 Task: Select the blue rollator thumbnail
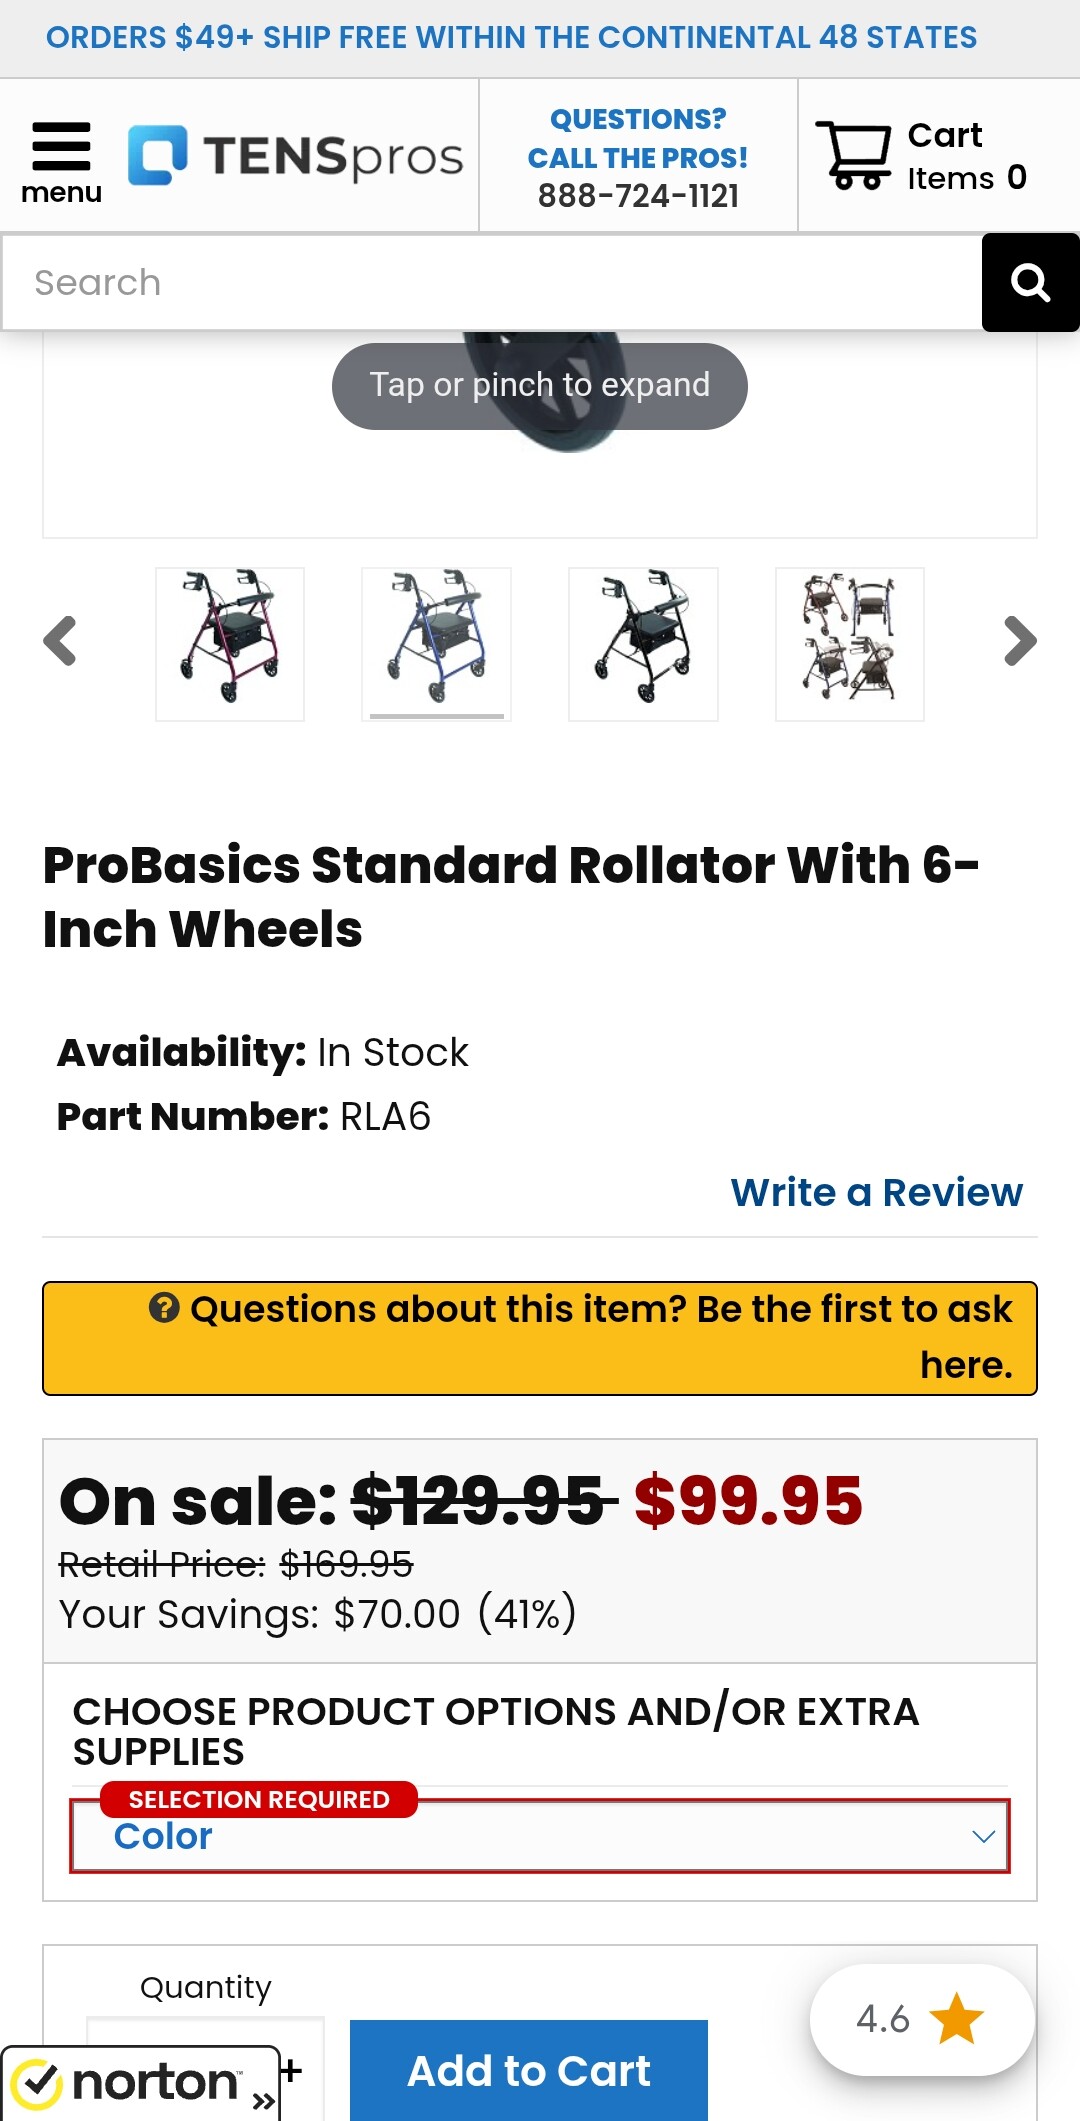(436, 643)
